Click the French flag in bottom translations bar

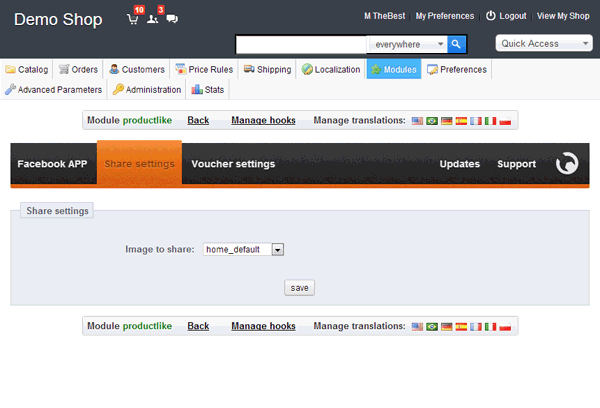476,326
